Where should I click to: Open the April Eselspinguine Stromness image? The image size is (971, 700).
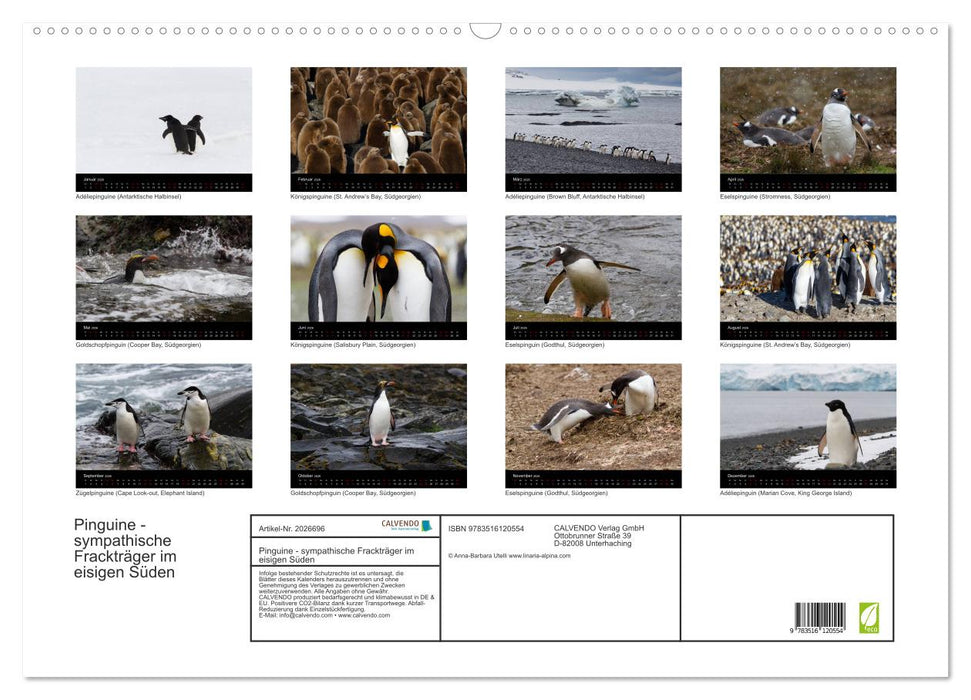(807, 127)
